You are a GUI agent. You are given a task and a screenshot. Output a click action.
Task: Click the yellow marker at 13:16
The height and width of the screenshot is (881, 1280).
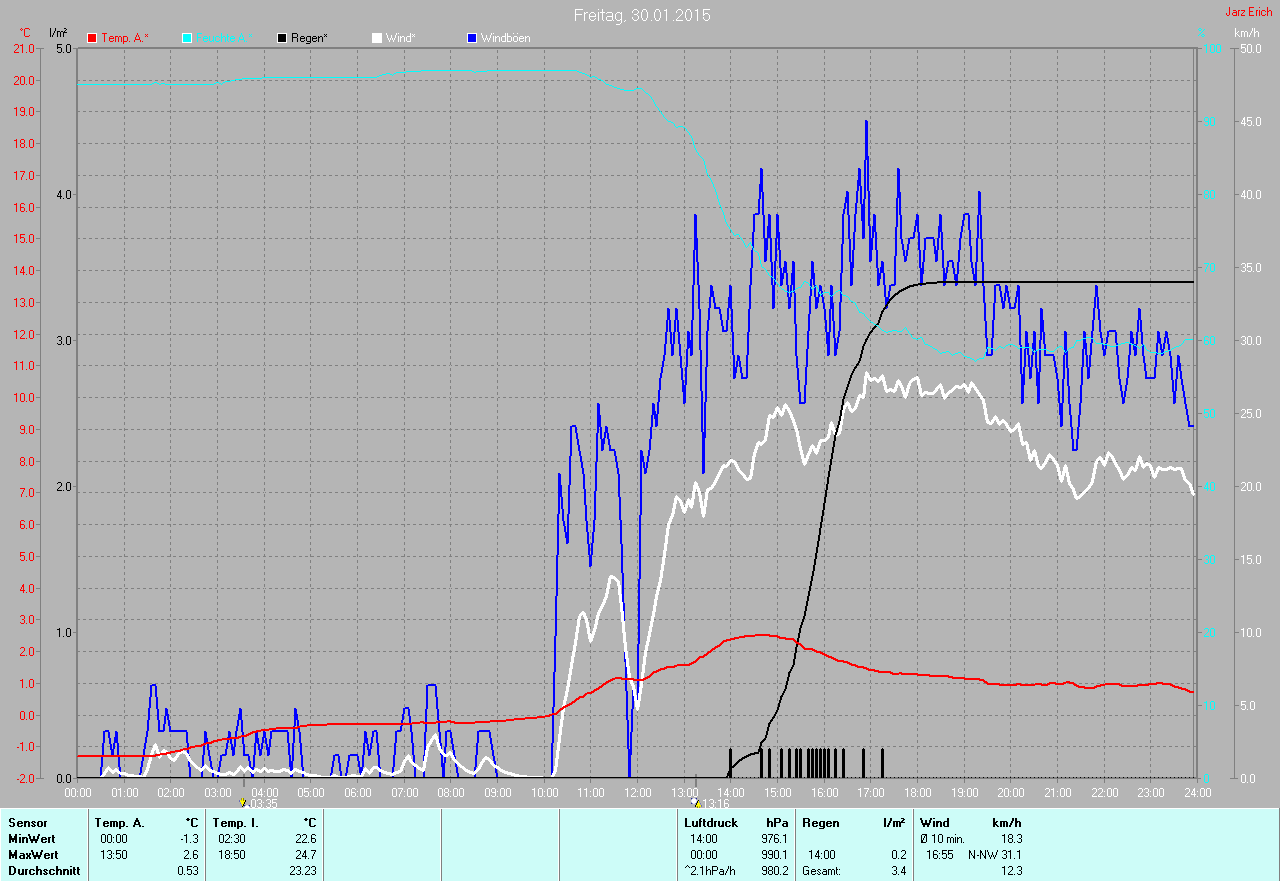point(696,802)
